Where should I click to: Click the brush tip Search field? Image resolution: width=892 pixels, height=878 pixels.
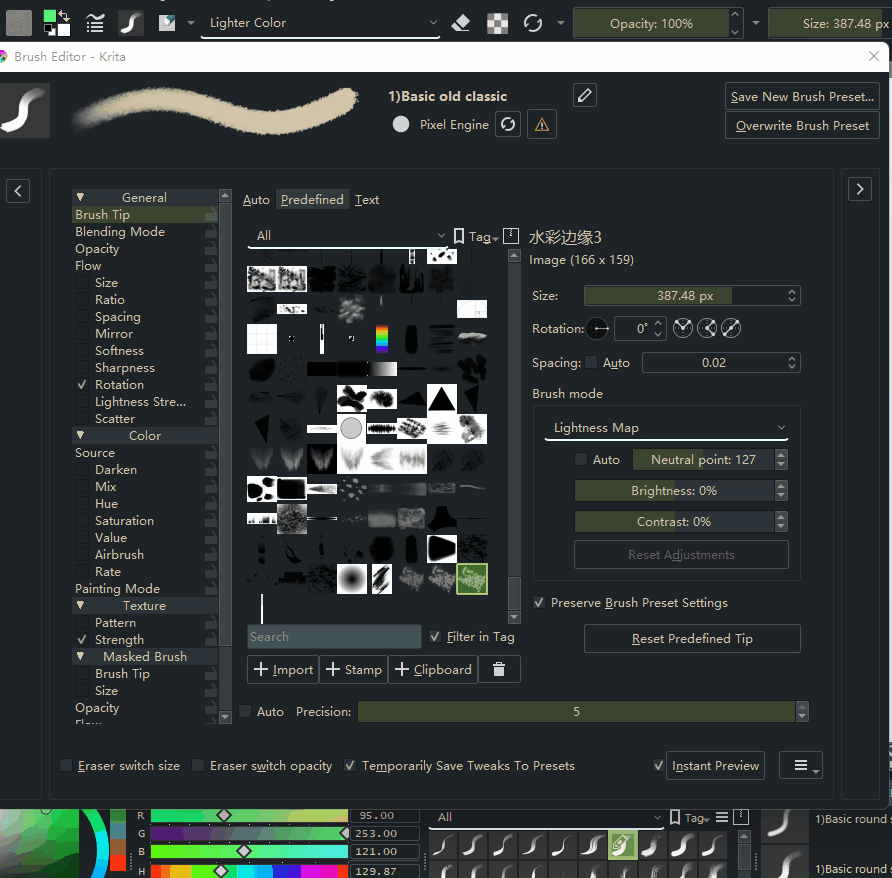point(334,637)
